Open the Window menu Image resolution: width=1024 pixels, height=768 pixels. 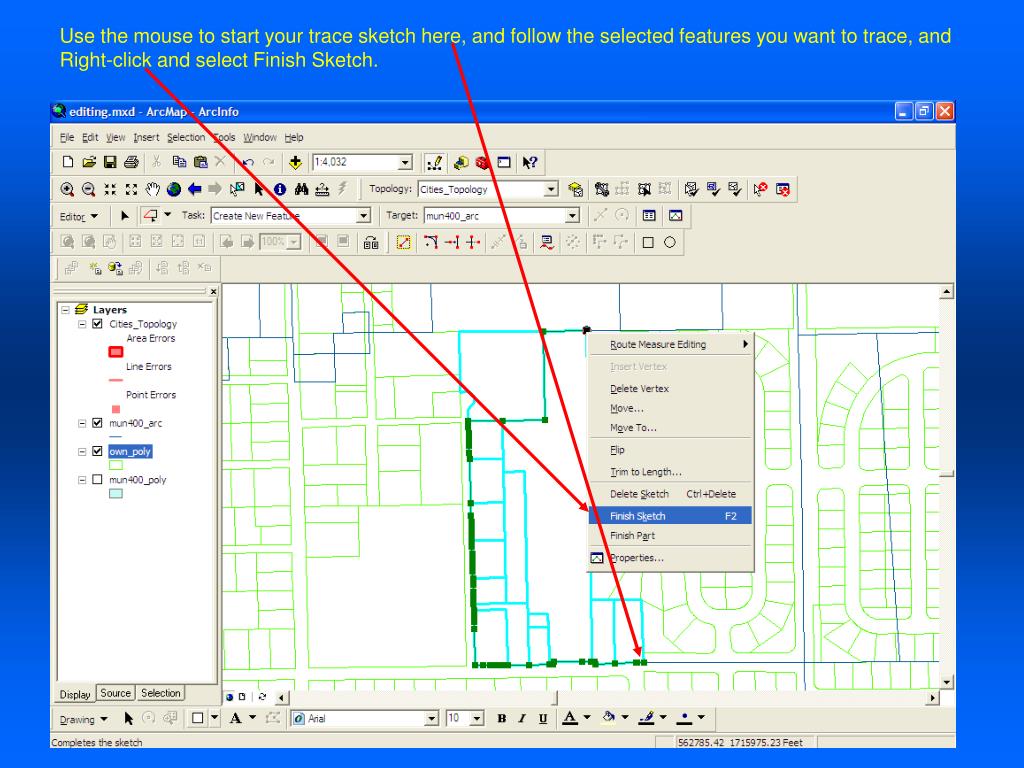[x=260, y=137]
